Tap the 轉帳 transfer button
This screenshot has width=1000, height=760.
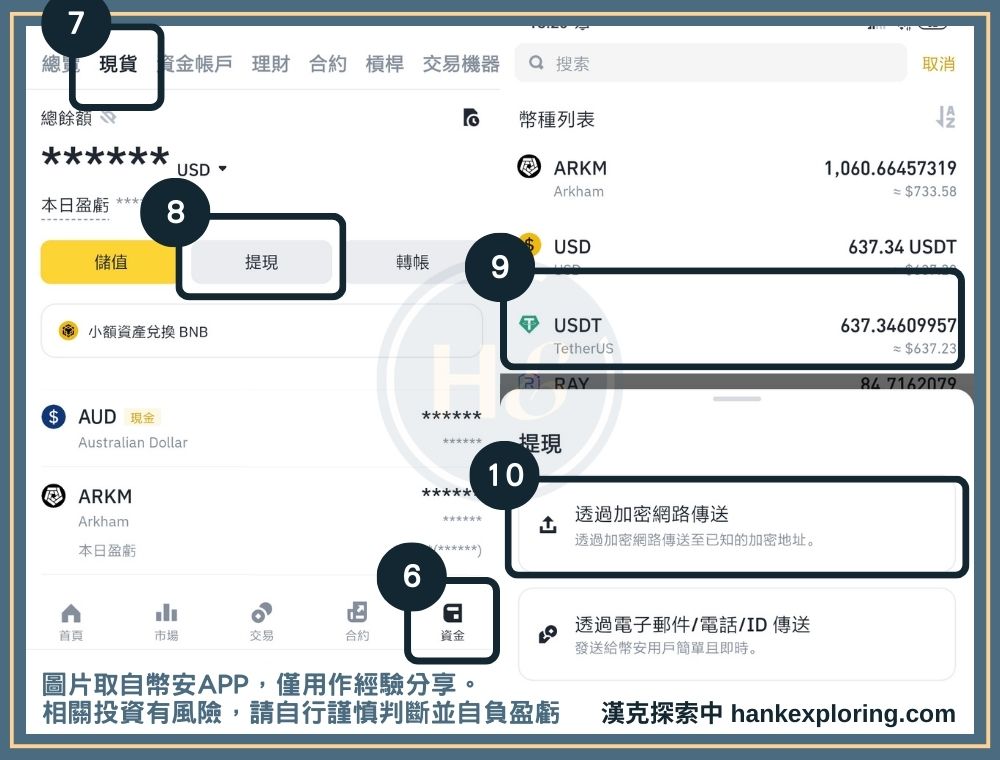click(x=413, y=262)
